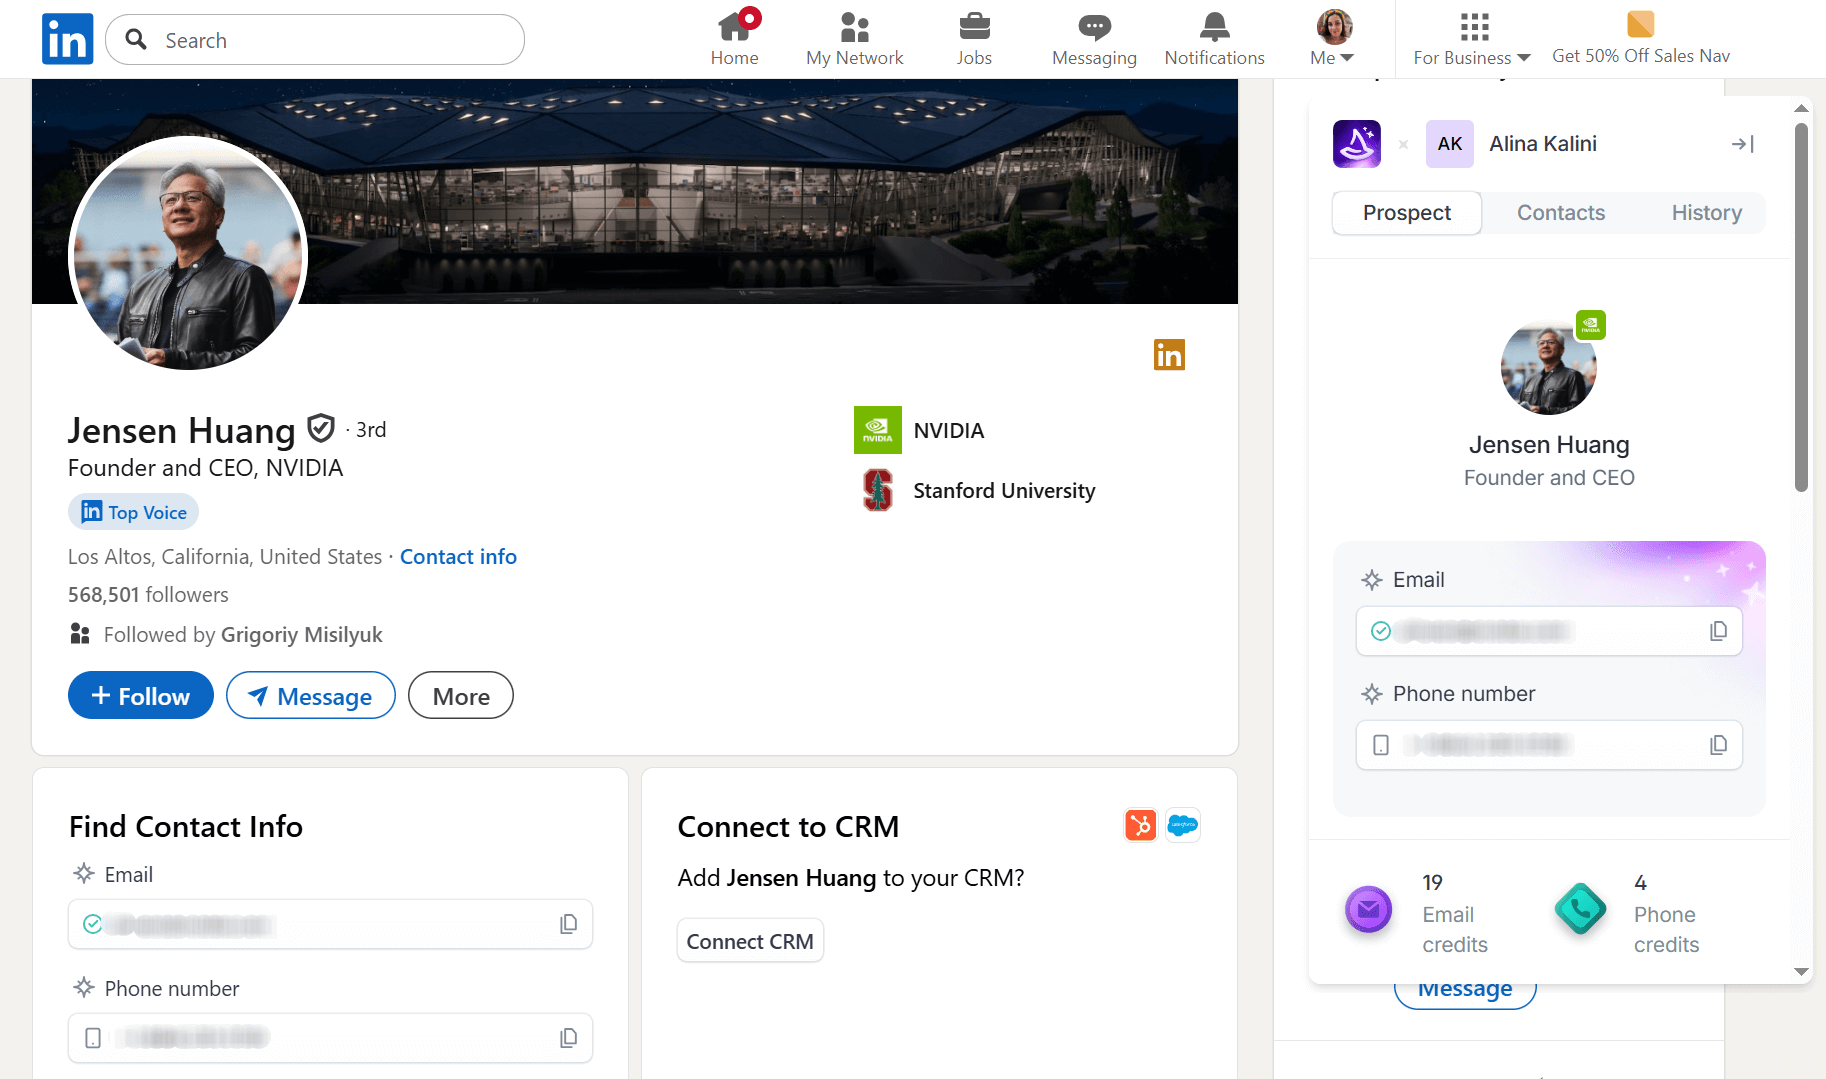The height and width of the screenshot is (1079, 1826).
Task: Expand the For Business menu
Action: 1471,39
